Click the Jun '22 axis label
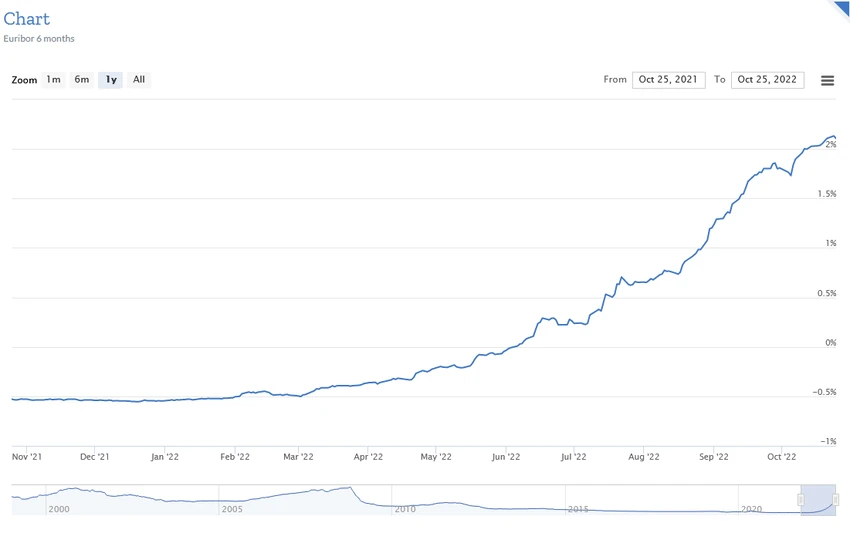Image resolution: width=850 pixels, height=533 pixels. [x=506, y=457]
